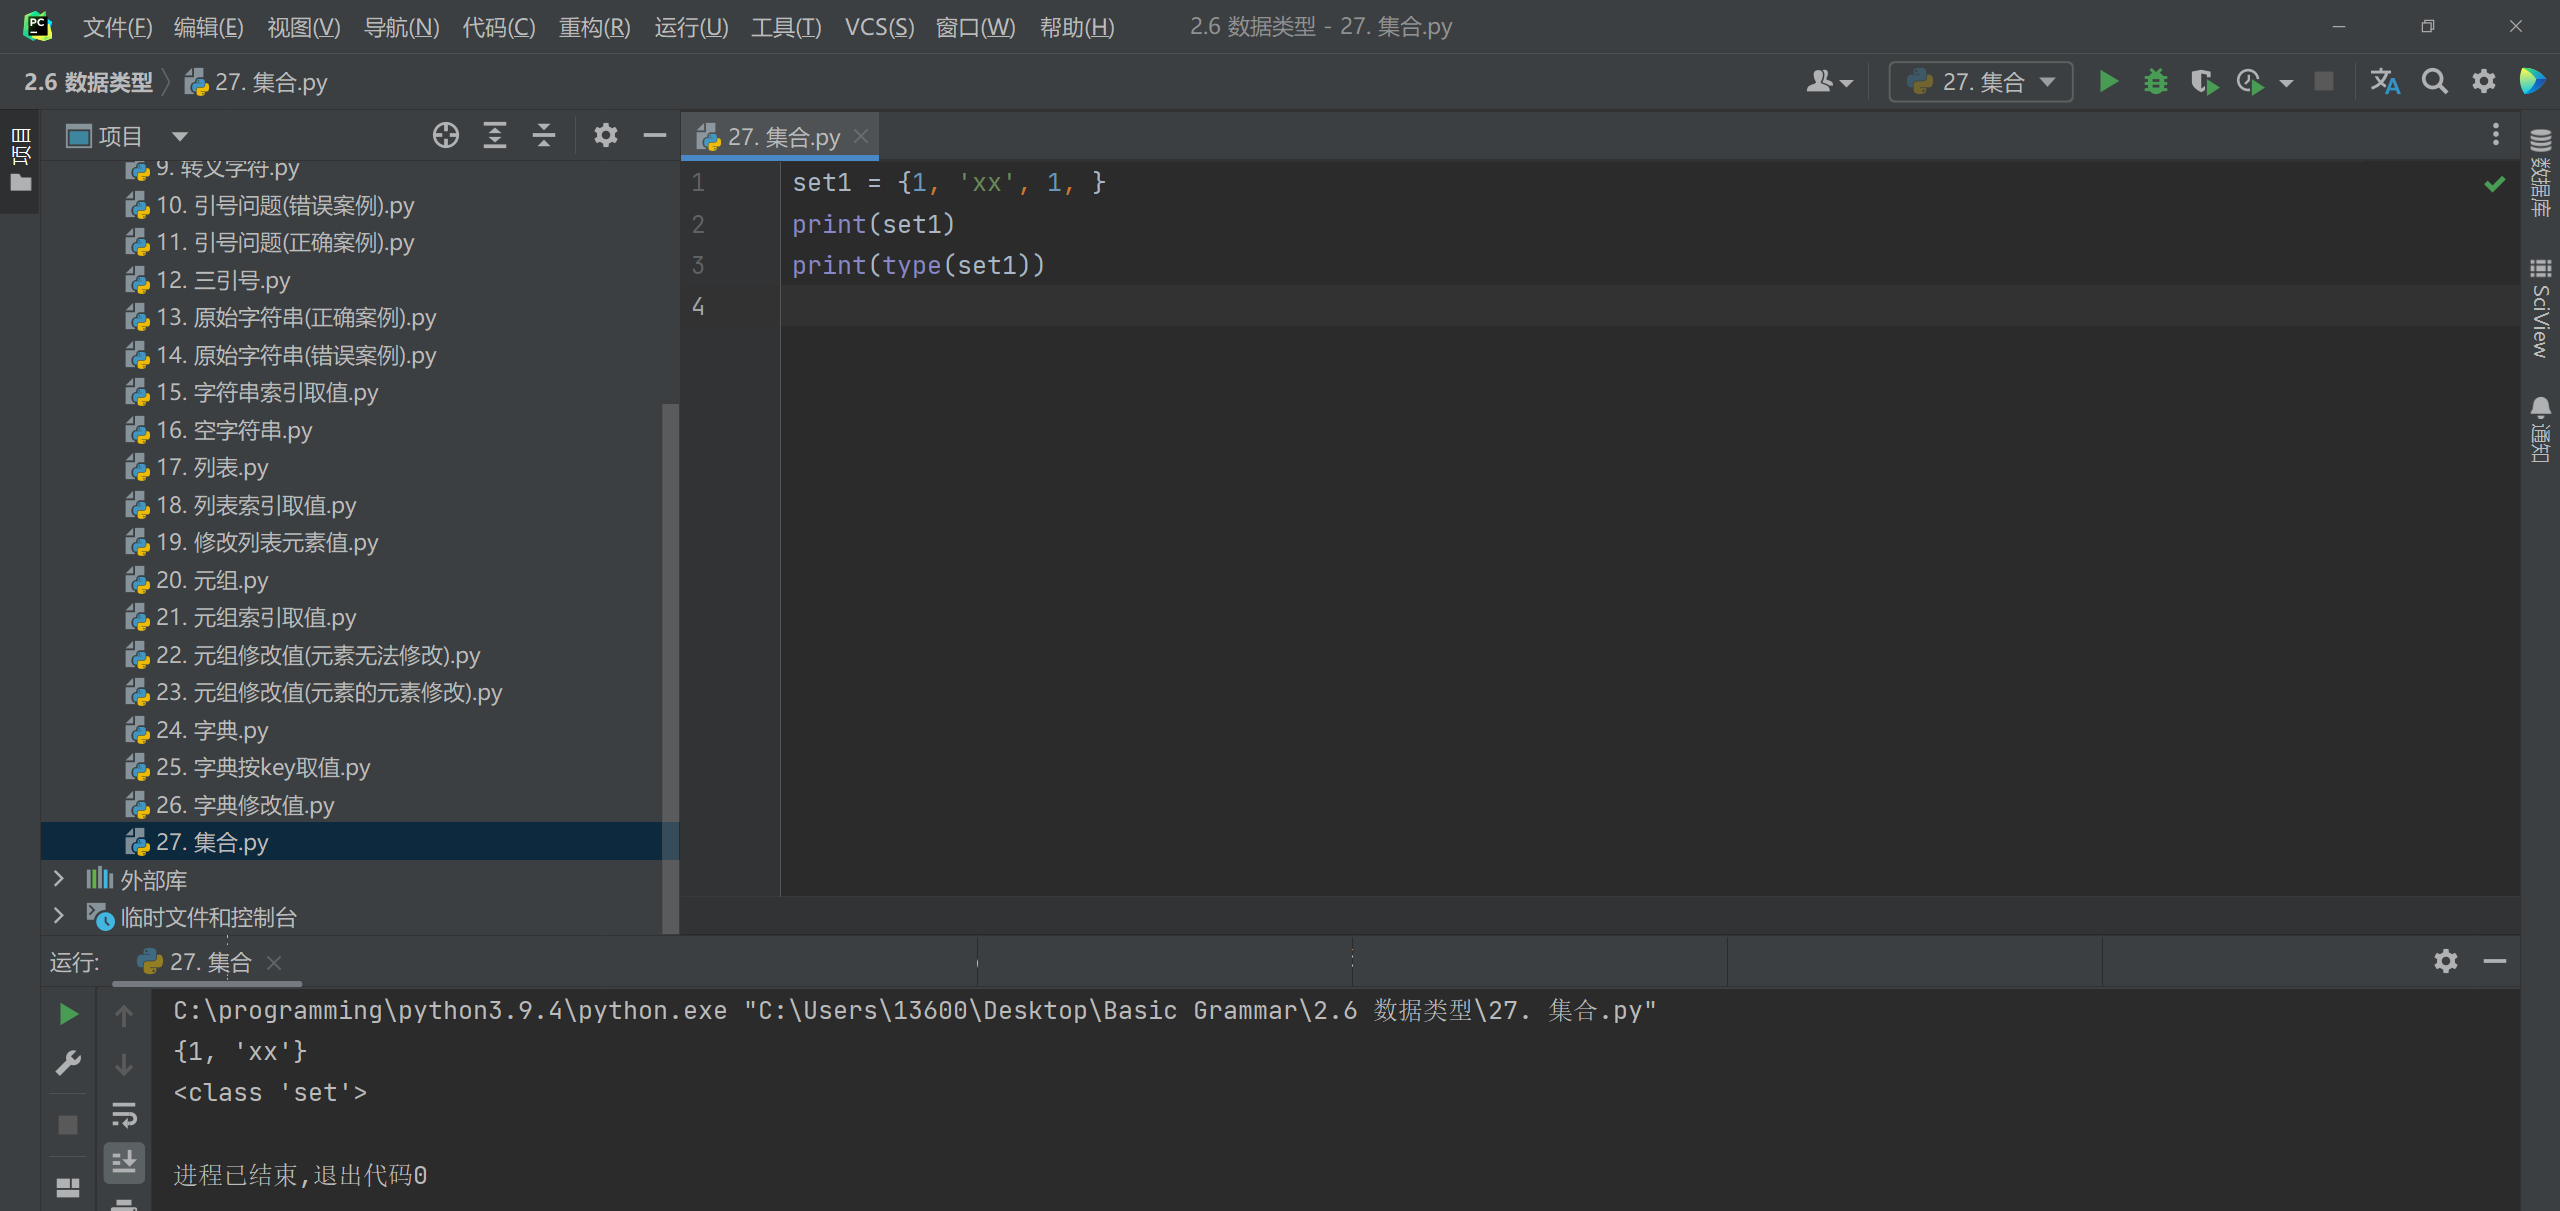
Task: Expand the 临时文件和控制台 tree node
Action: pyautogui.click(x=58, y=916)
